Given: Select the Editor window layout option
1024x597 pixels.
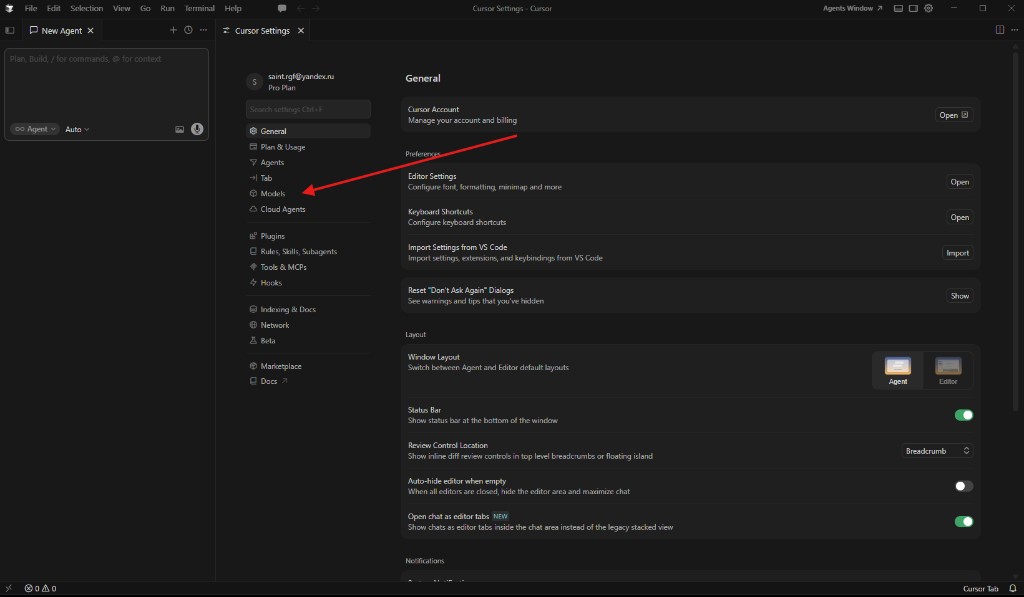Looking at the screenshot, I should (x=948, y=370).
